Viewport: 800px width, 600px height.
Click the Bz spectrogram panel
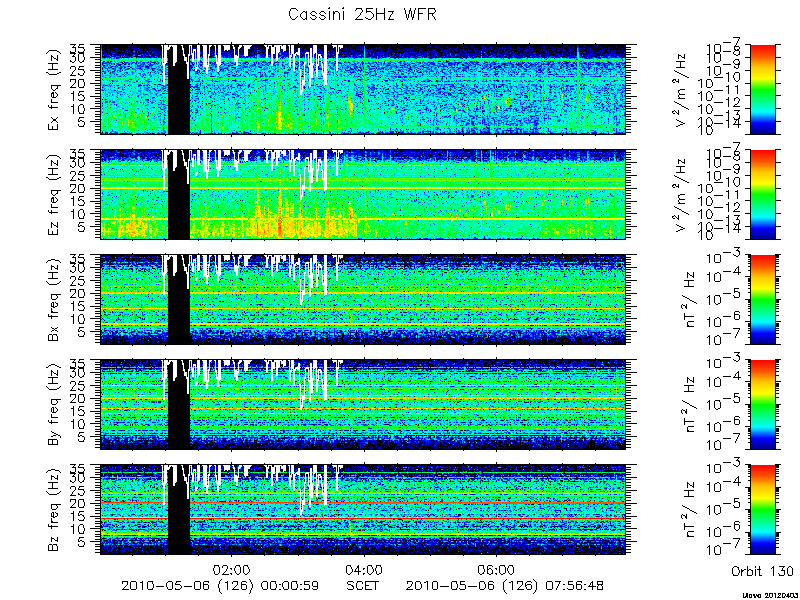(x=363, y=510)
